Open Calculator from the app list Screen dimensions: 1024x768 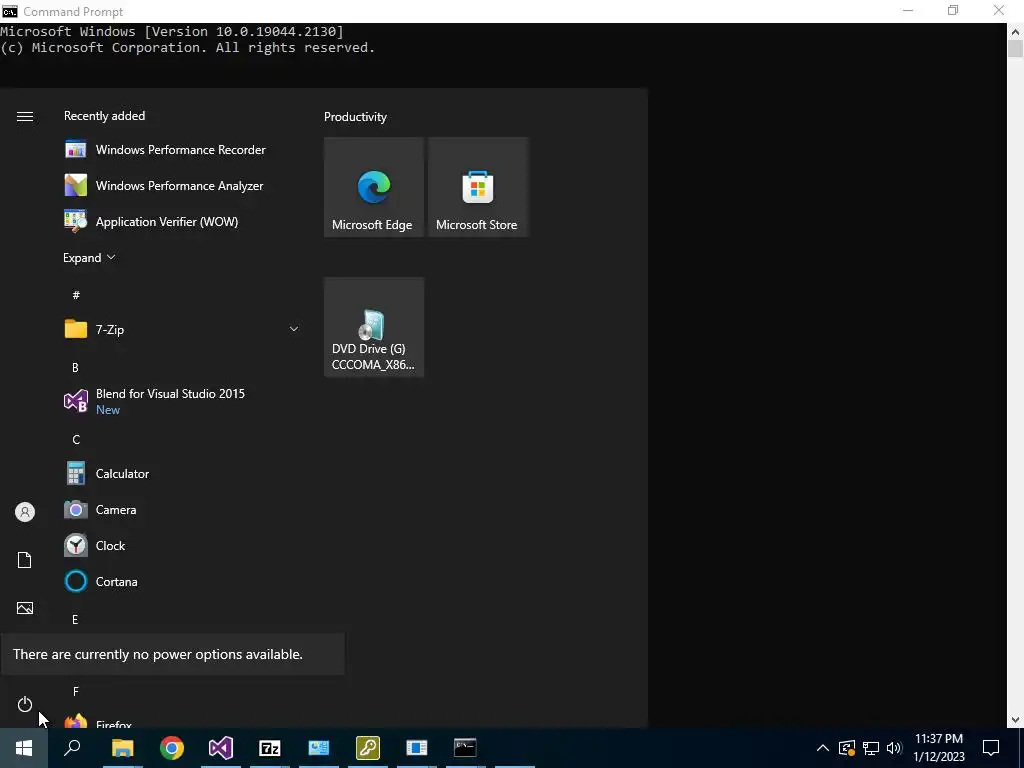pyautogui.click(x=181, y=473)
